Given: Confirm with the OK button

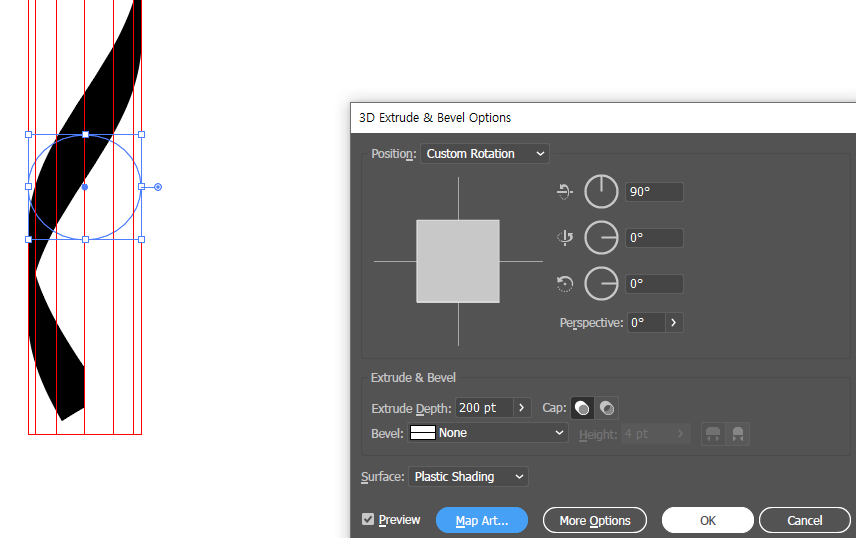Looking at the screenshot, I should point(708,521).
